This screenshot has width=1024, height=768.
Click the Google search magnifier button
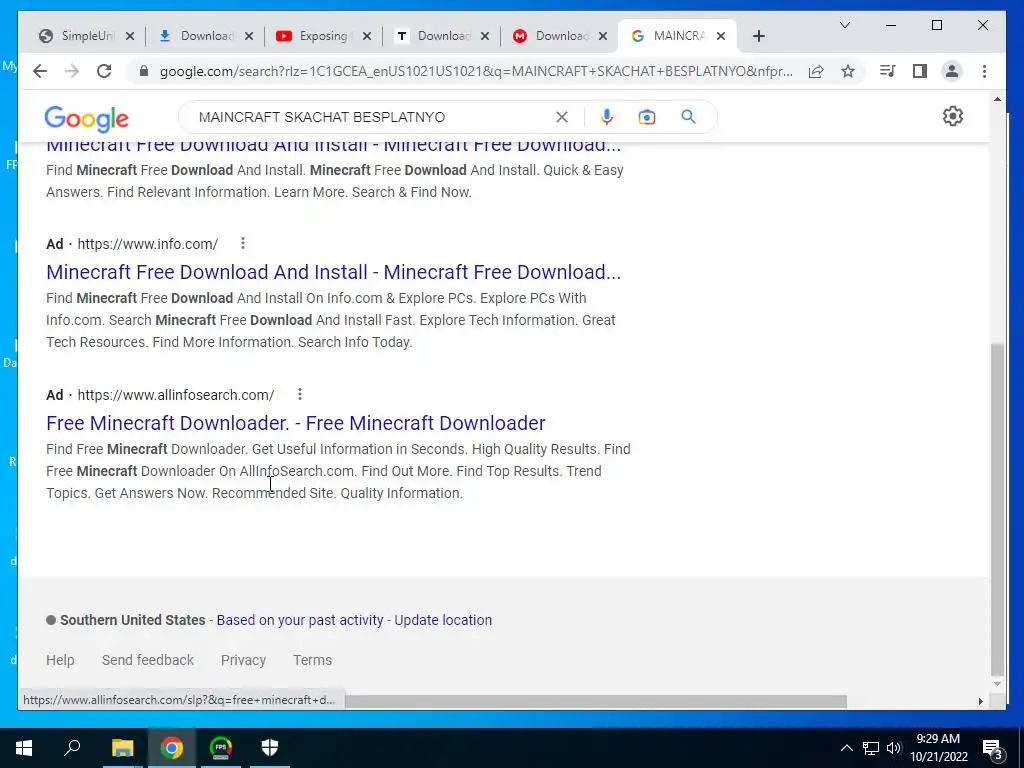(x=688, y=117)
